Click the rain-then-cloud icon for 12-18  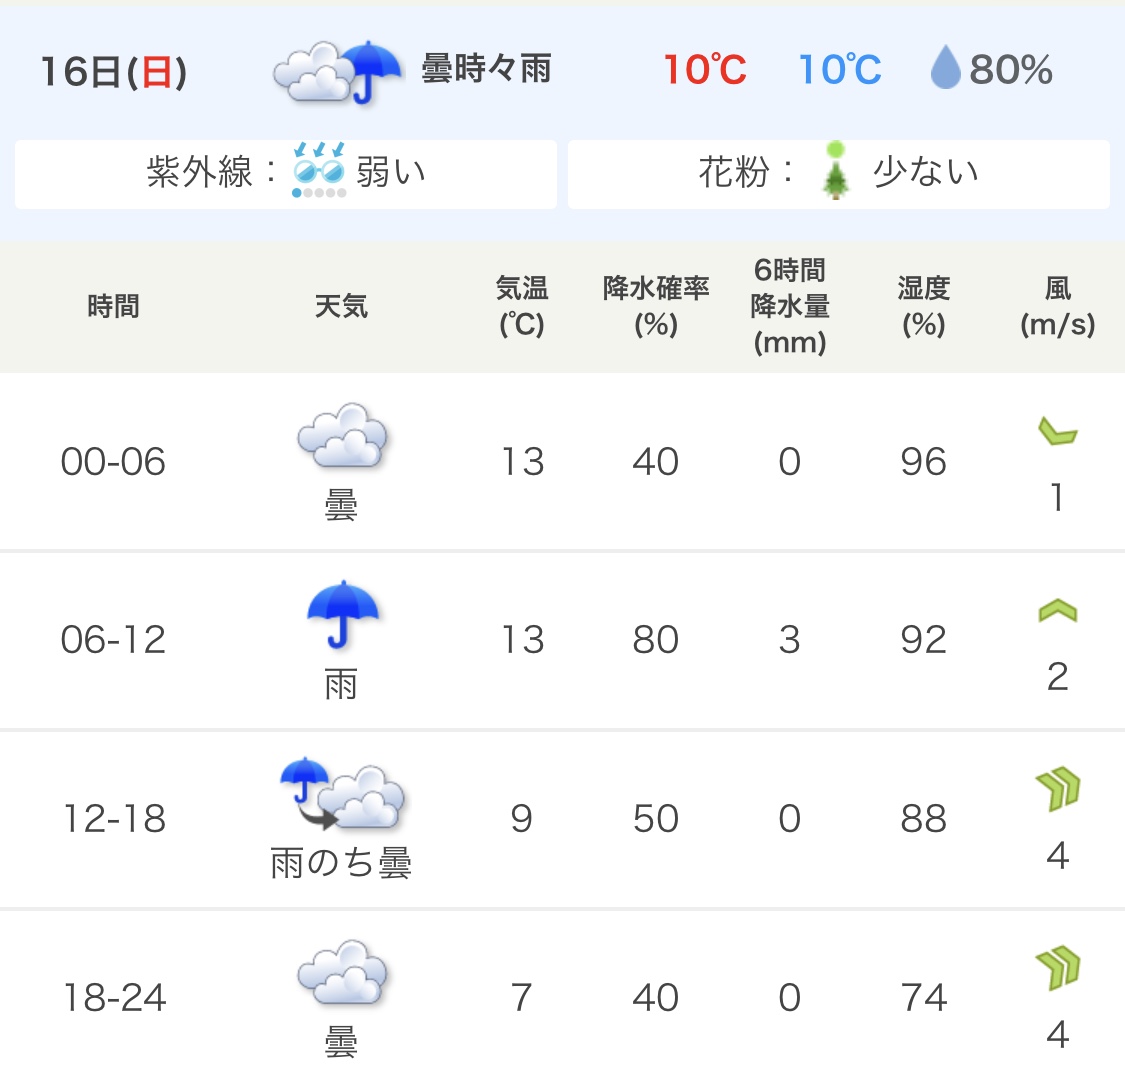click(x=342, y=794)
